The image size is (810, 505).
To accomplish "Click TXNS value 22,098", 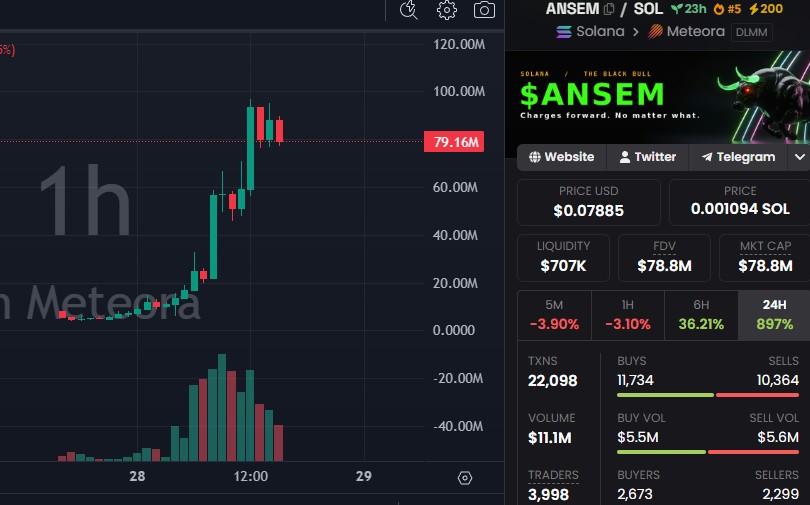I will (552, 381).
